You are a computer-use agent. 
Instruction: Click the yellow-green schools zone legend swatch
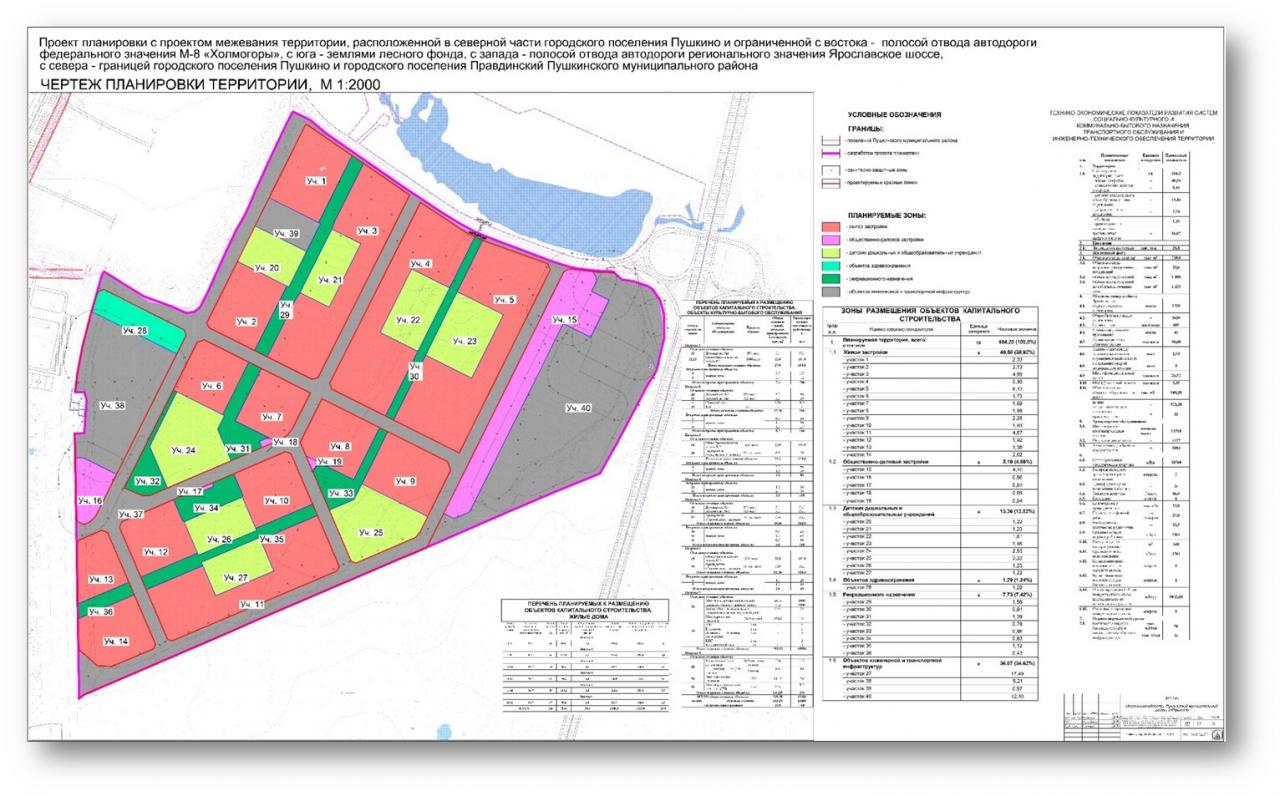831,253
